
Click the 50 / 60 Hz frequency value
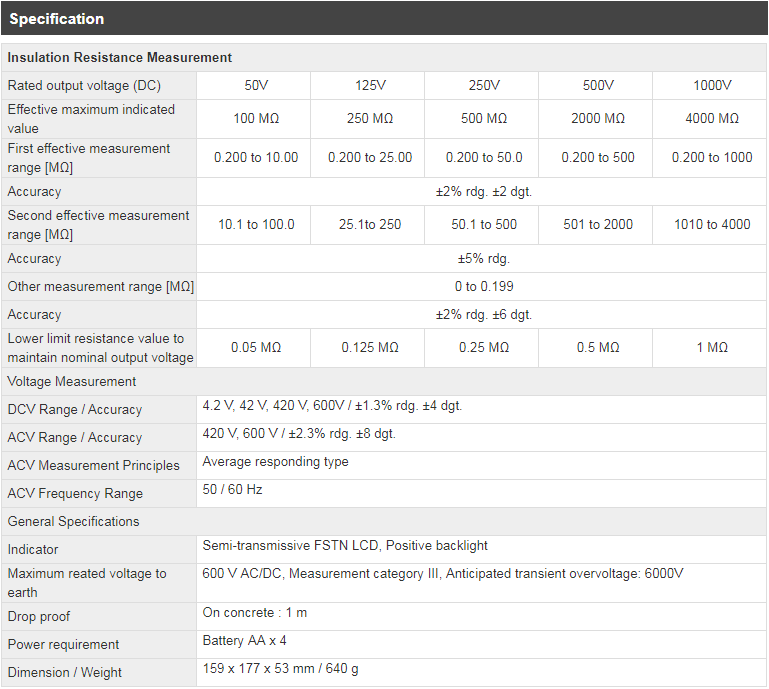pyautogui.click(x=232, y=490)
